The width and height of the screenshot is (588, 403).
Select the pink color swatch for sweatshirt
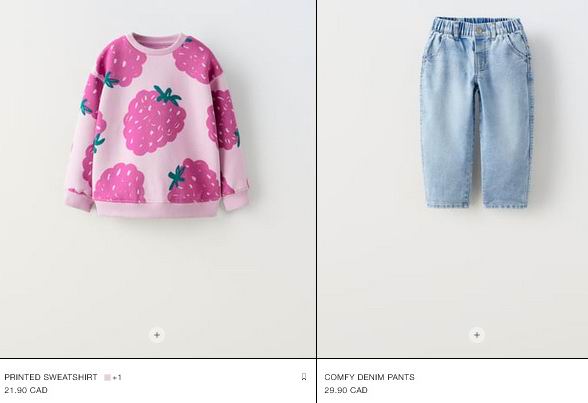tap(107, 378)
